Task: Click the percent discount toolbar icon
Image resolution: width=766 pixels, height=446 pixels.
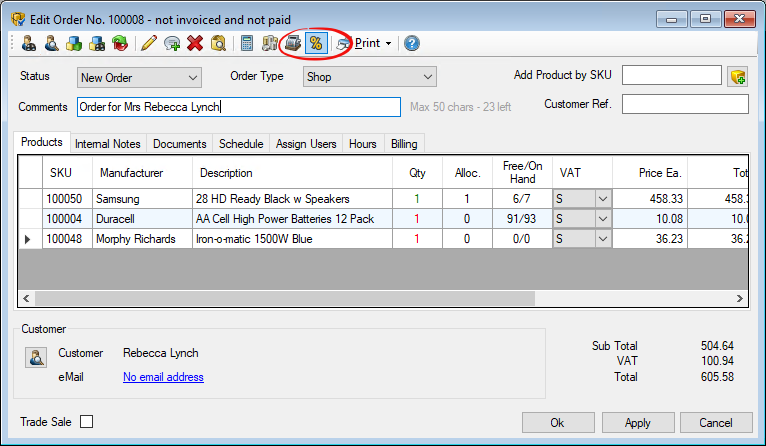Action: [x=316, y=43]
